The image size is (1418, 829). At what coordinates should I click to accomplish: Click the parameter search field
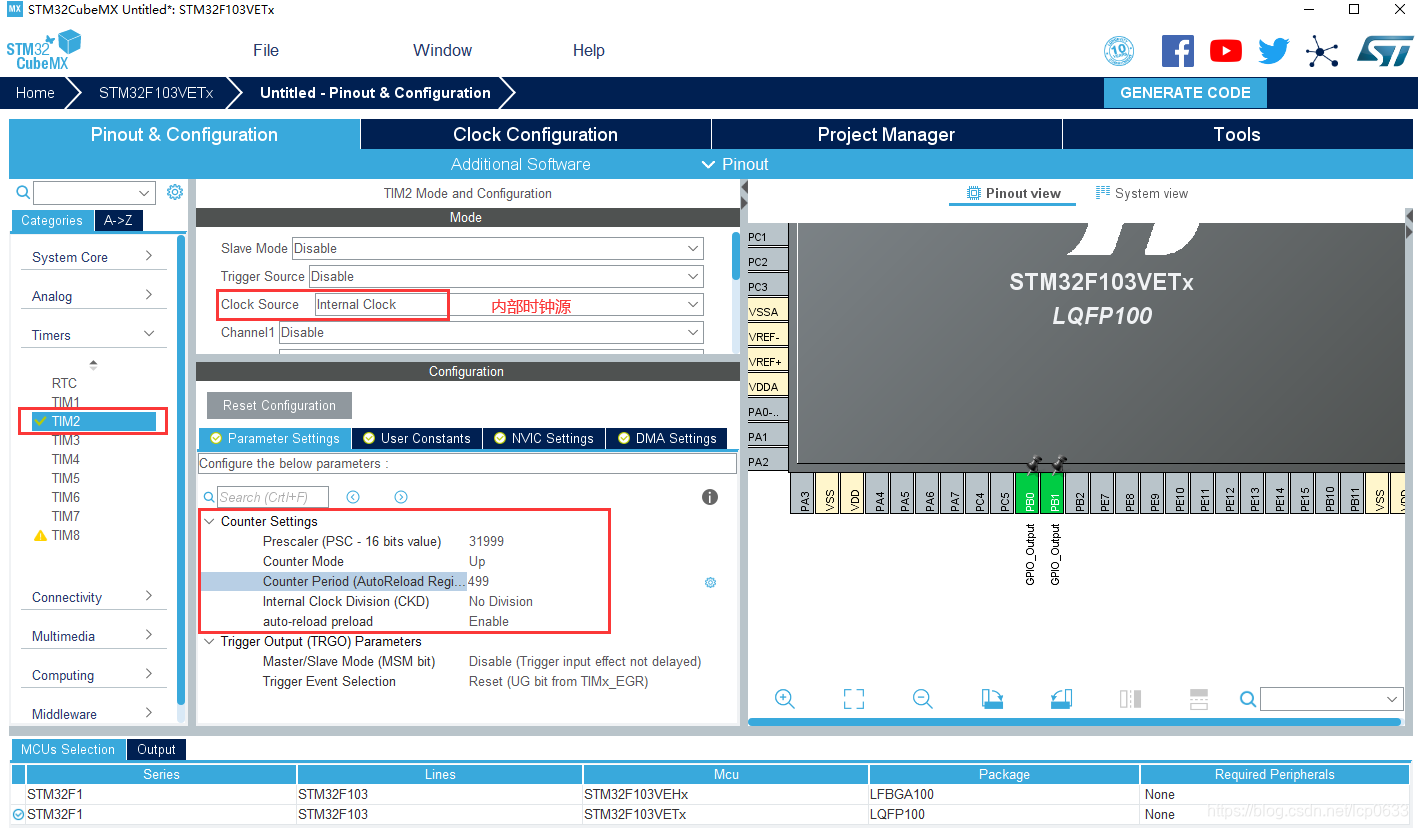point(273,497)
